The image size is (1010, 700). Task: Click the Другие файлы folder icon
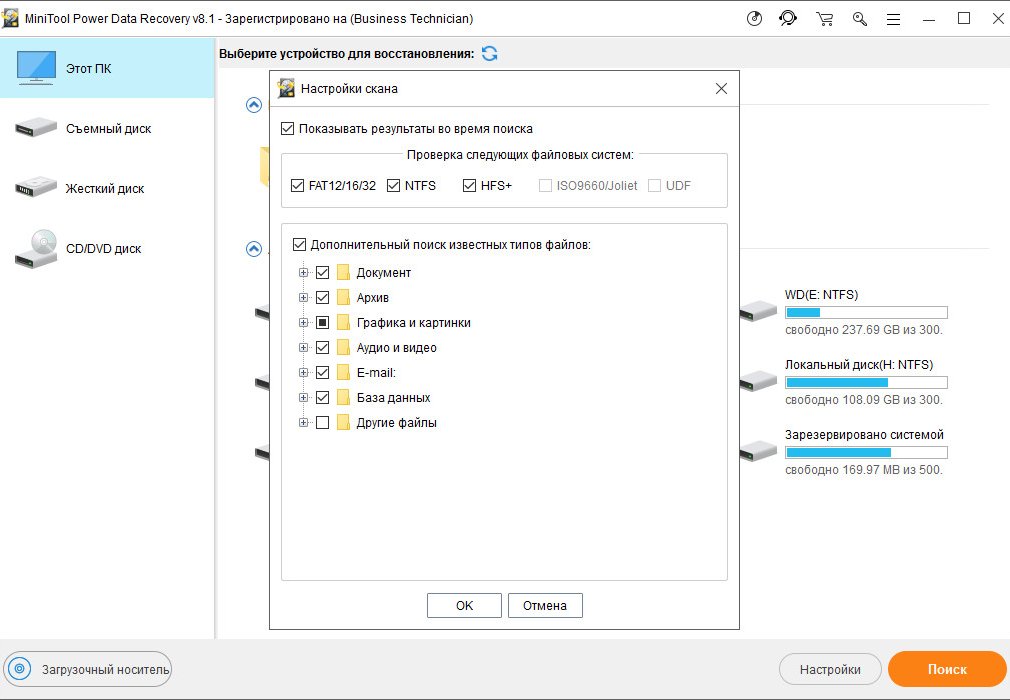(343, 423)
